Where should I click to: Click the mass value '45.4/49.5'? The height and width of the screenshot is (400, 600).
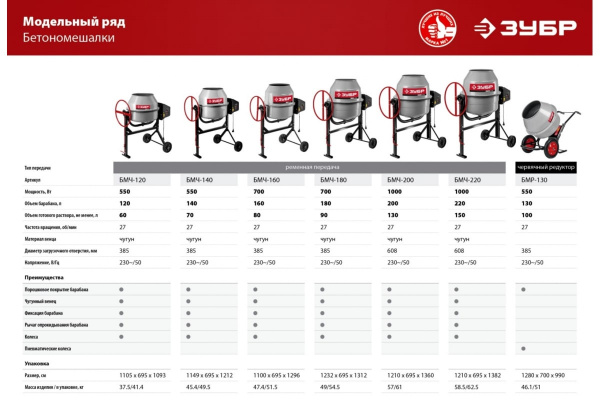198,387
